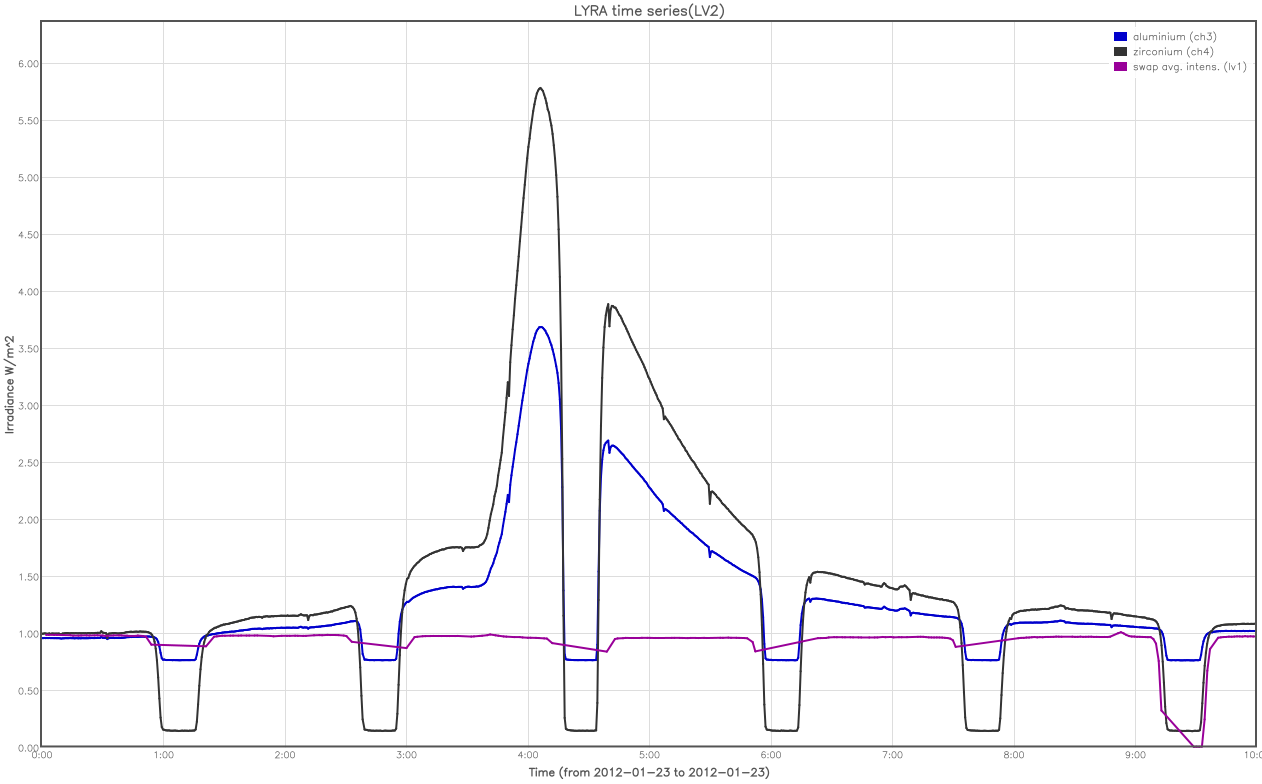Click the blue aluminium legend swatch
1262x784 pixels.
point(1120,37)
